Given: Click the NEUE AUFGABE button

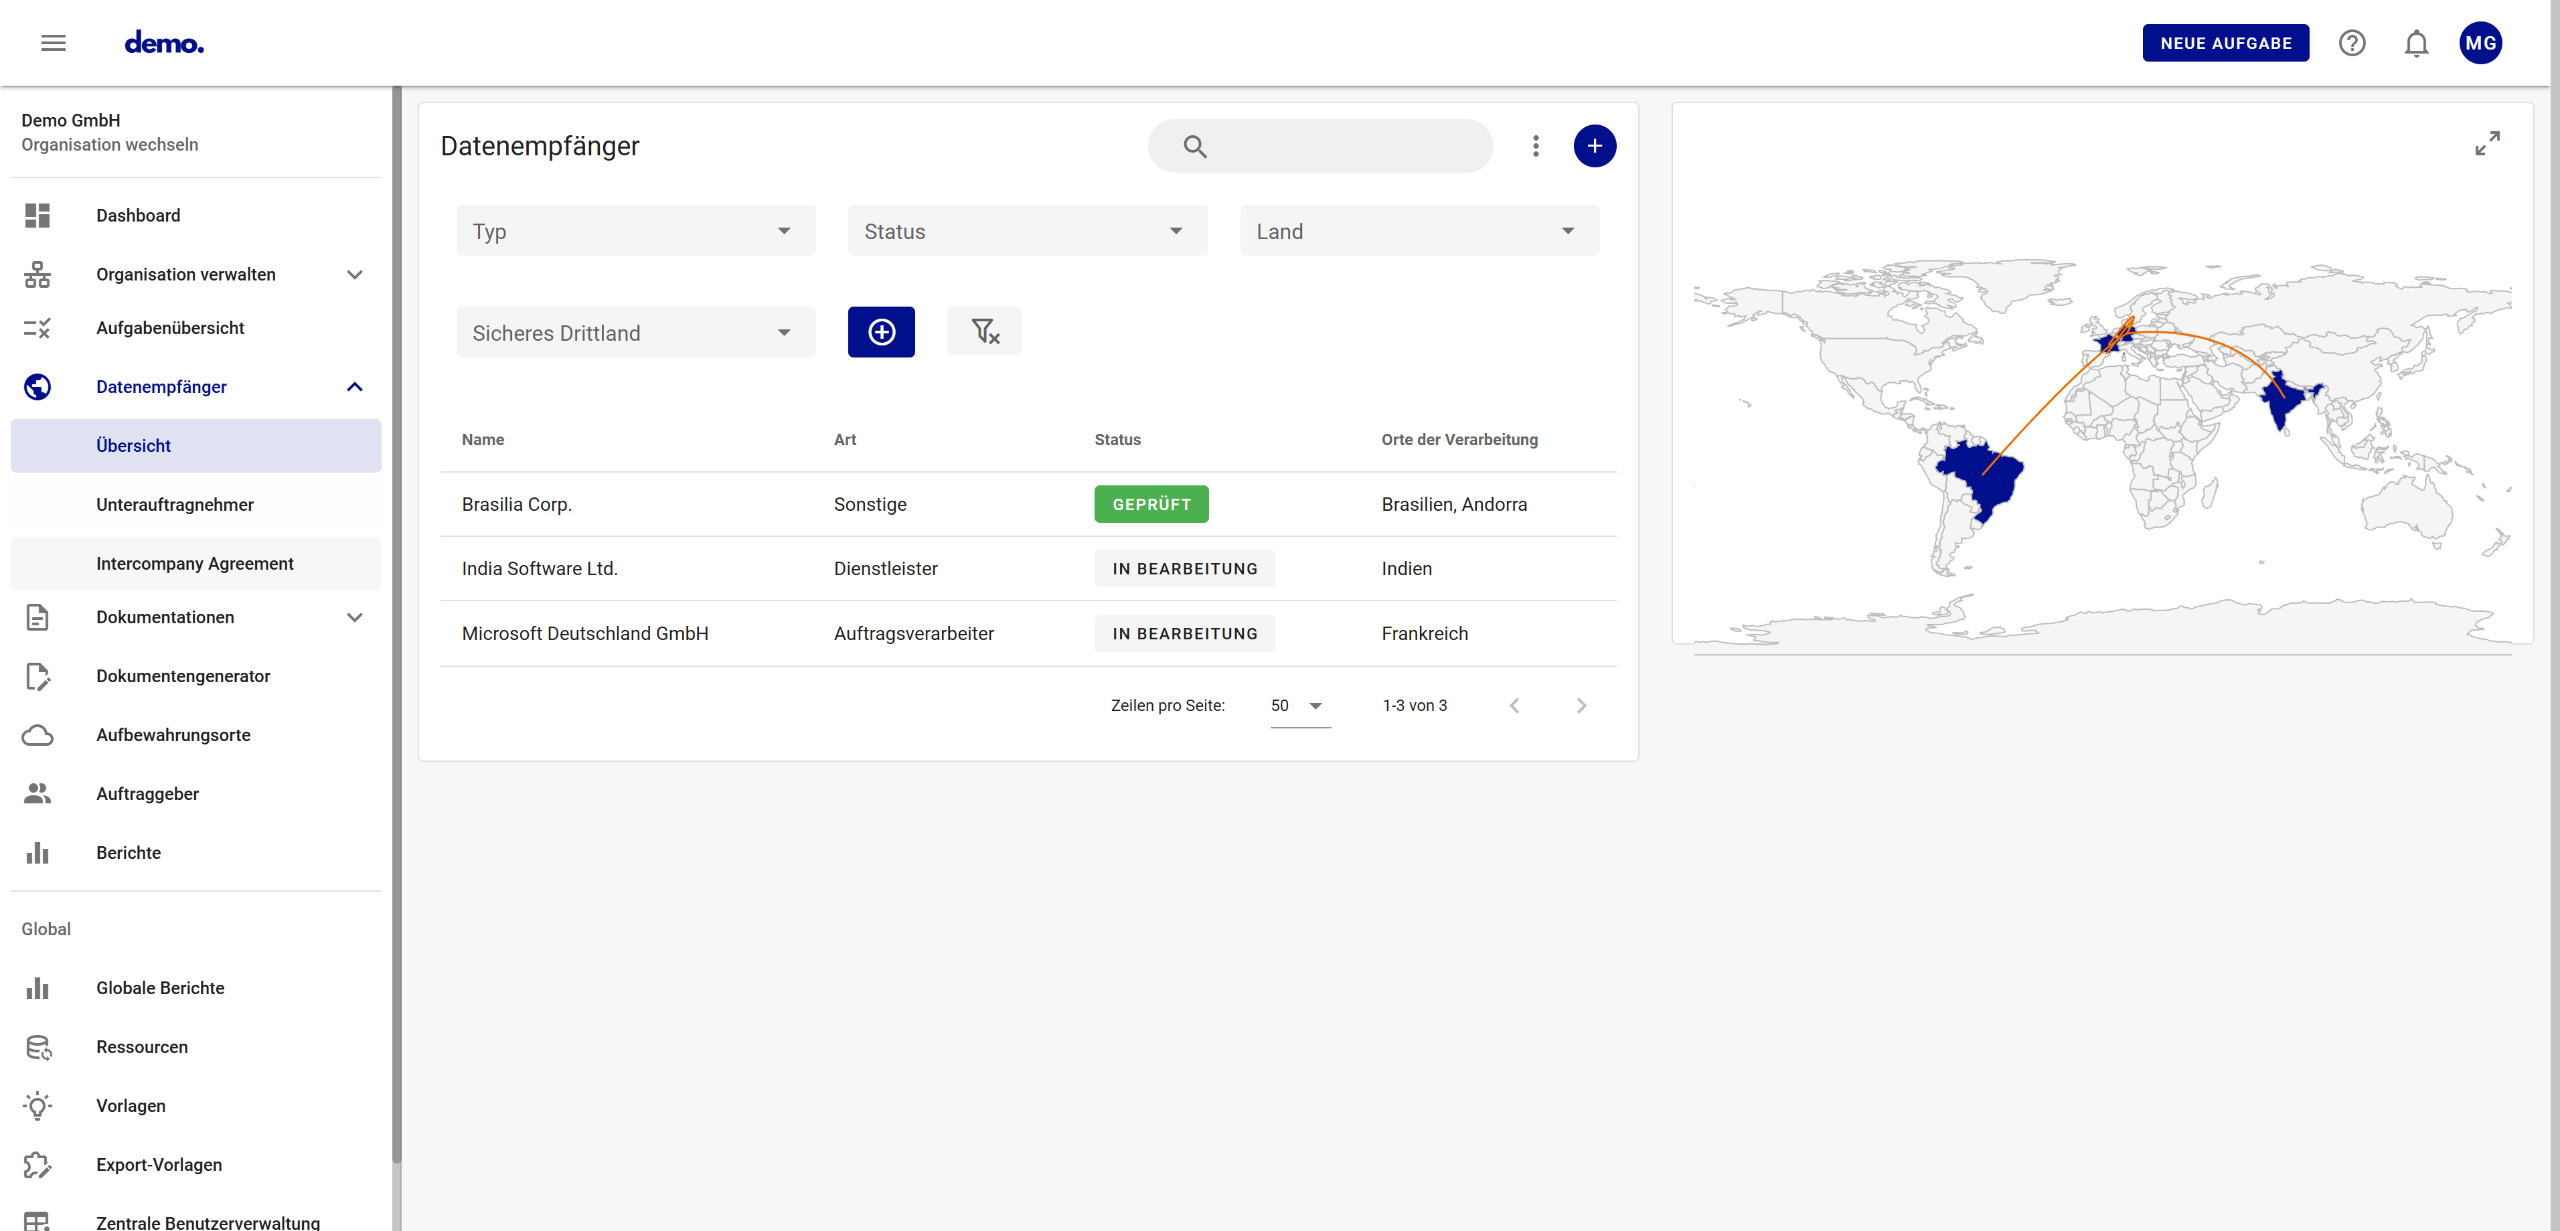Looking at the screenshot, I should [2225, 43].
